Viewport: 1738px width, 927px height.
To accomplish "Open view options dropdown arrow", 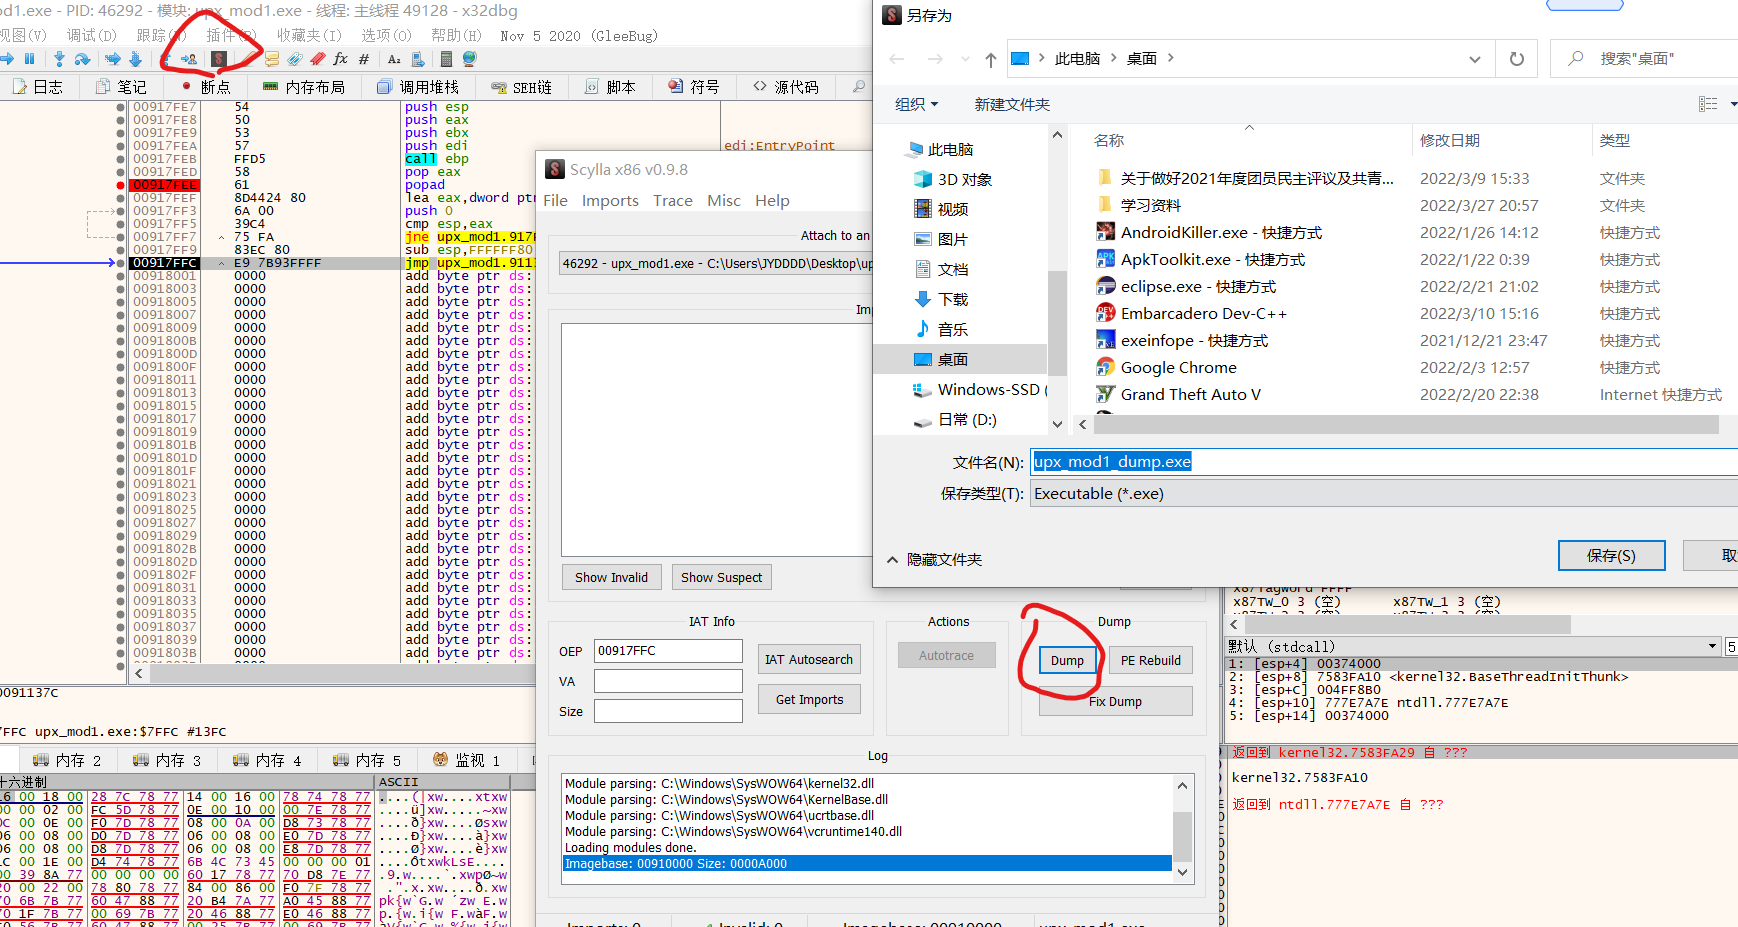I will click(x=1733, y=104).
